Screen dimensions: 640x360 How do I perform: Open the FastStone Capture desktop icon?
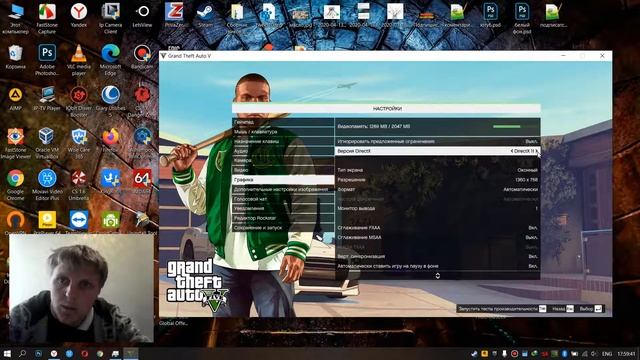[47, 18]
